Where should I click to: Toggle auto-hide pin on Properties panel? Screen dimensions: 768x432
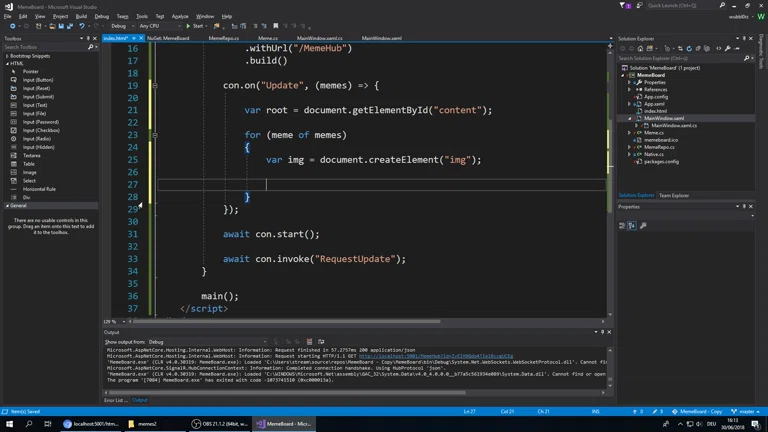coord(744,207)
